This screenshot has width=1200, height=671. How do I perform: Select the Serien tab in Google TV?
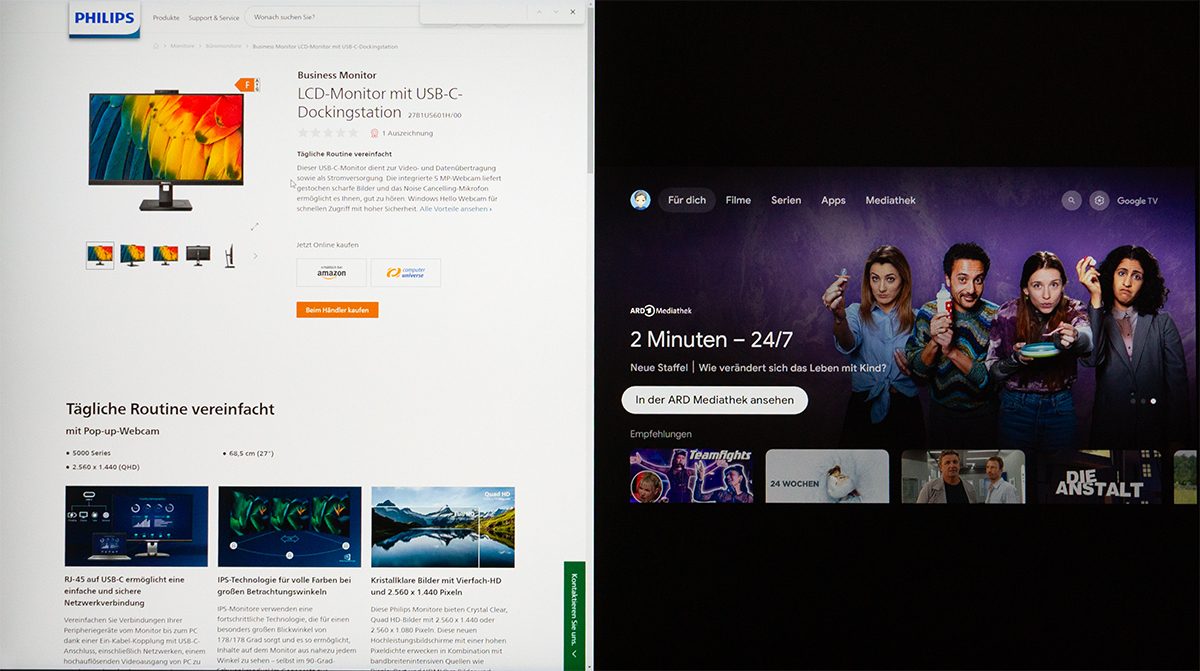click(x=786, y=200)
